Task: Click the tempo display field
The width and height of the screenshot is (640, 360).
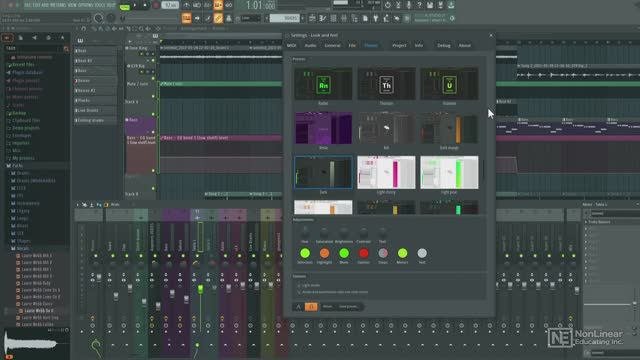Action: click(x=170, y=5)
